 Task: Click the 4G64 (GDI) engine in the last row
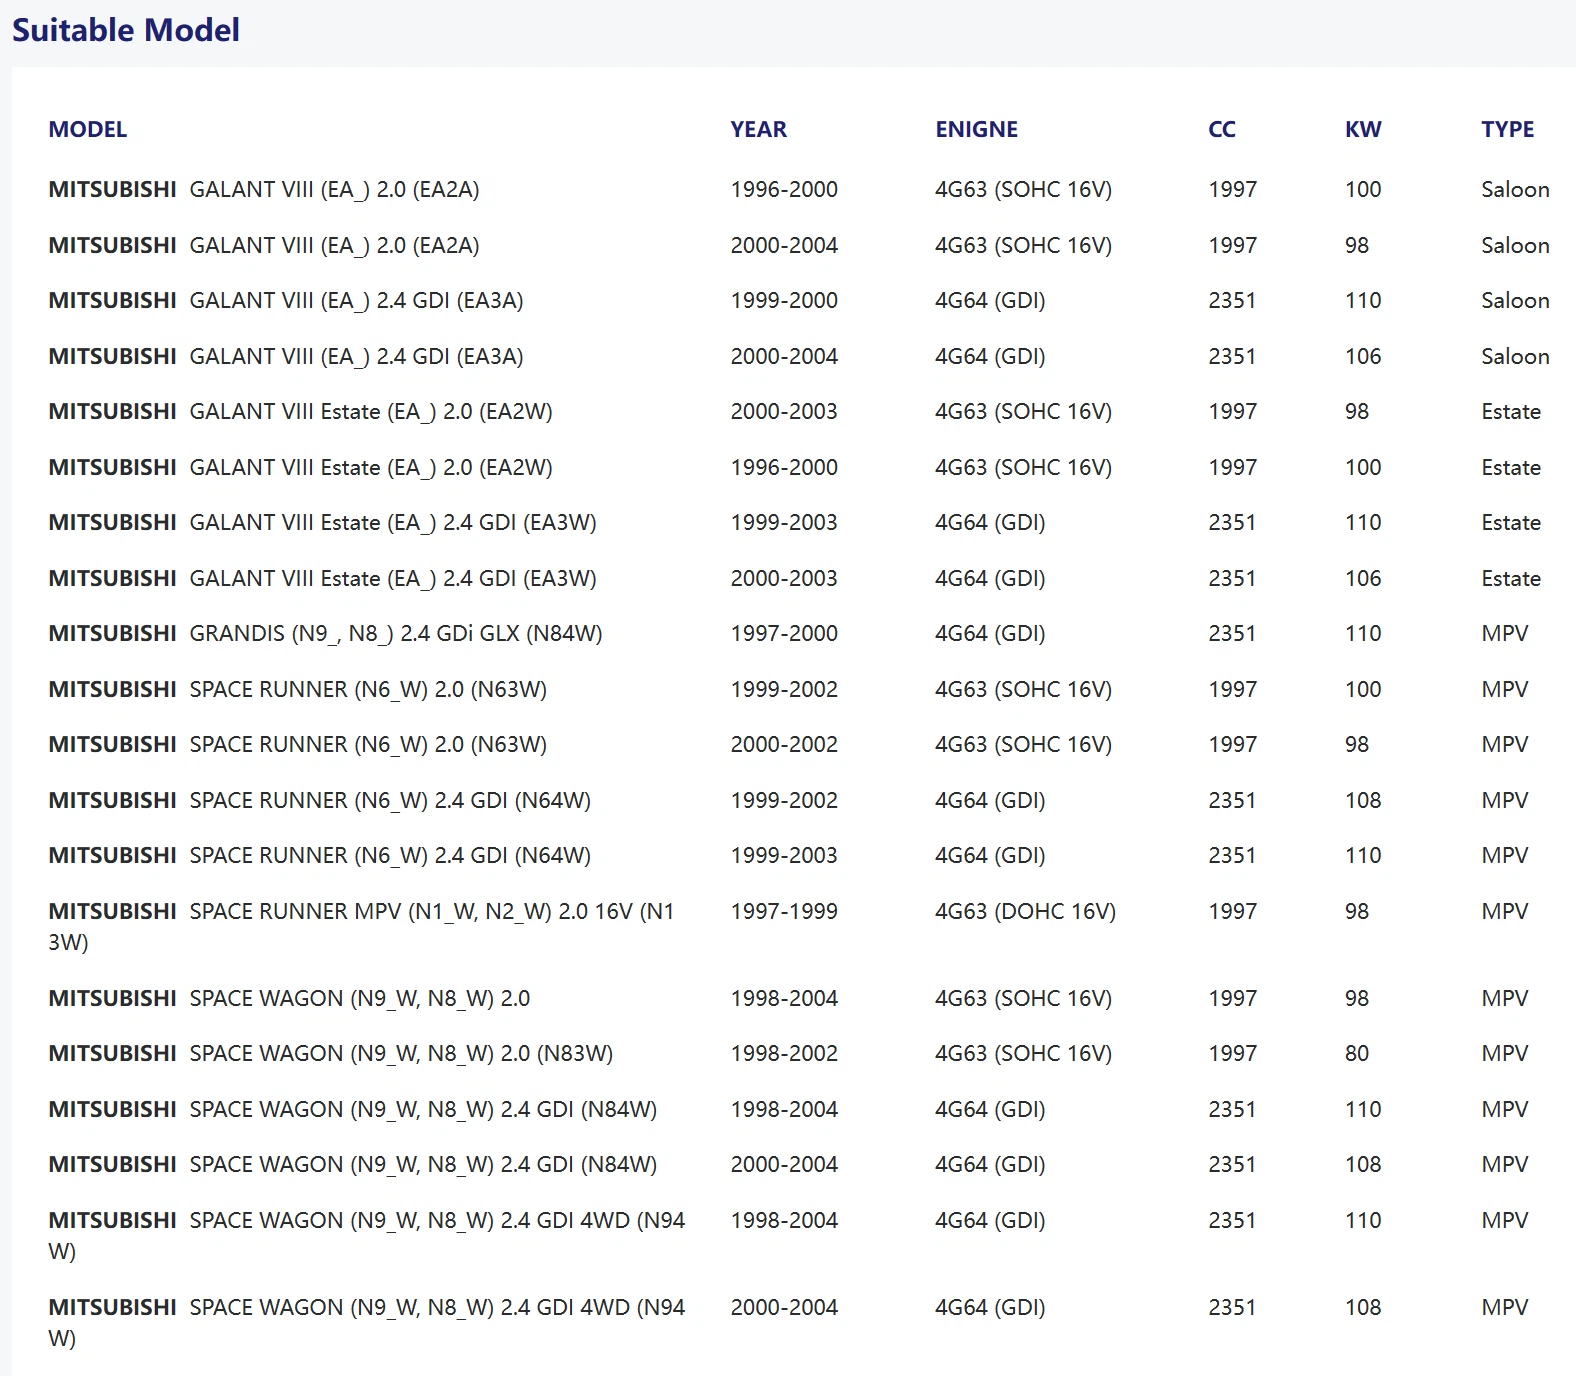[x=990, y=1307]
